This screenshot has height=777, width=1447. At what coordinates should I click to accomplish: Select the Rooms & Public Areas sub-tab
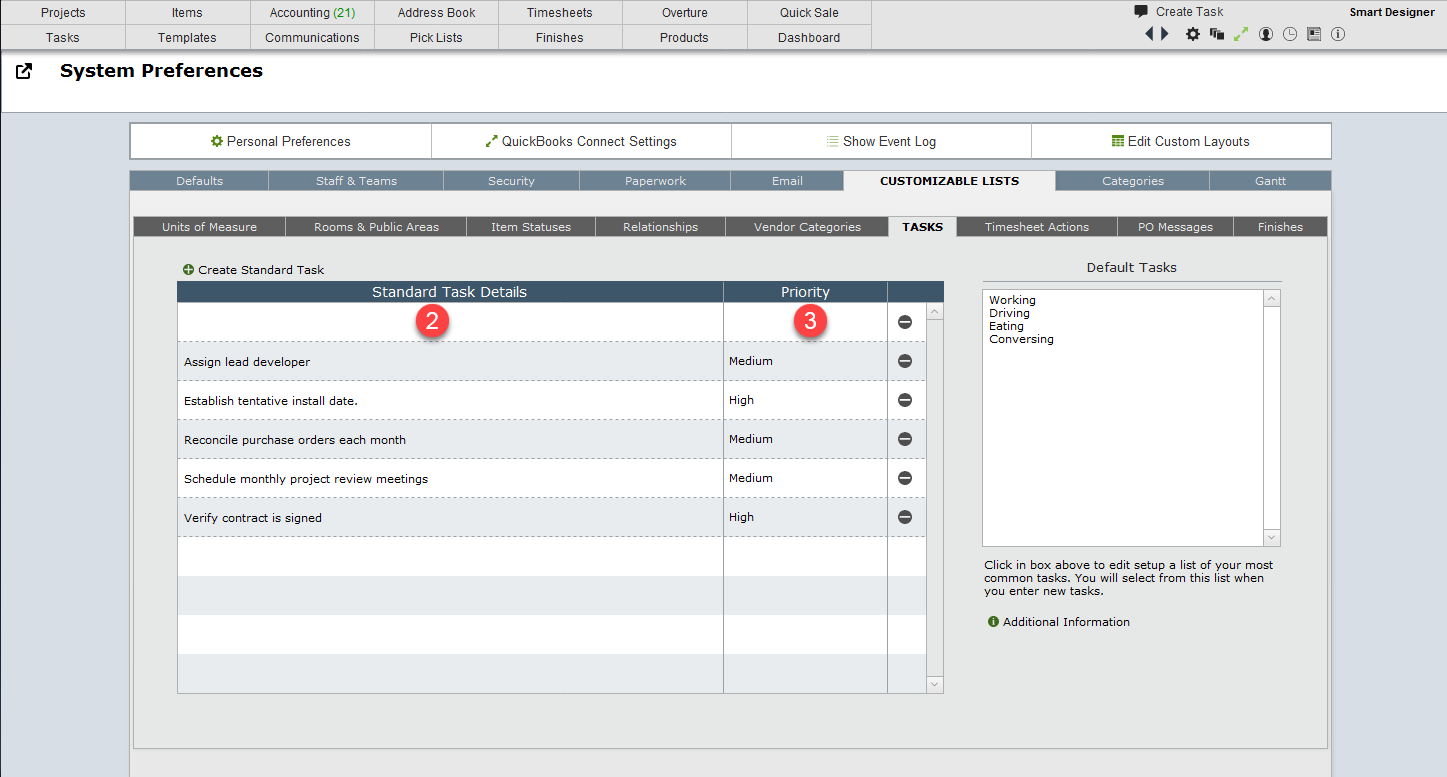point(376,227)
